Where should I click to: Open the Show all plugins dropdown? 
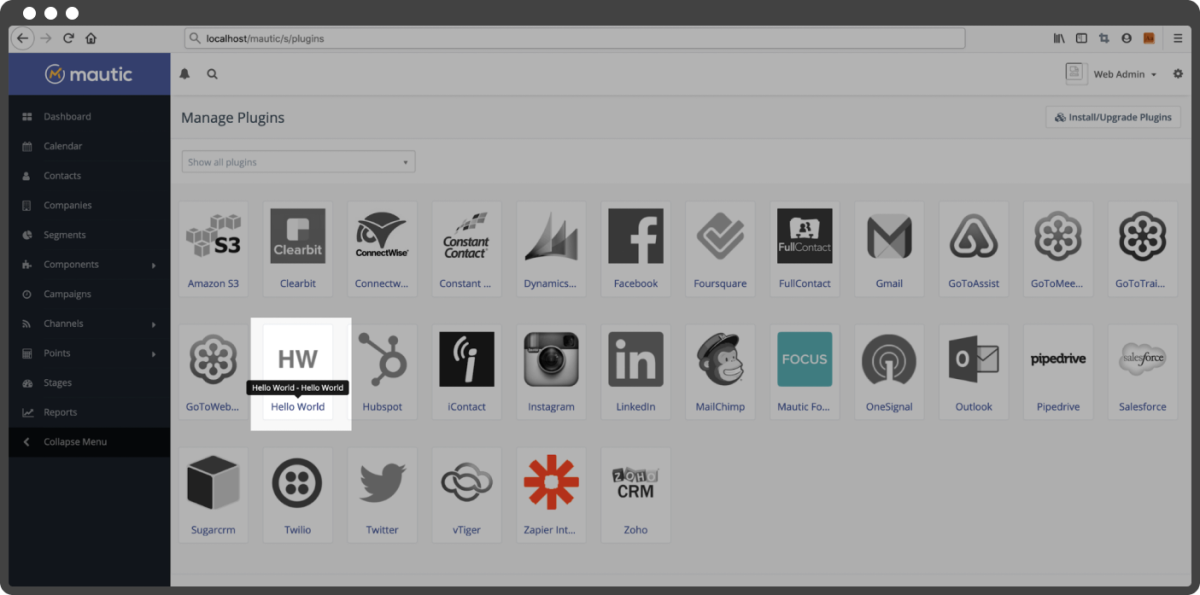(298, 162)
